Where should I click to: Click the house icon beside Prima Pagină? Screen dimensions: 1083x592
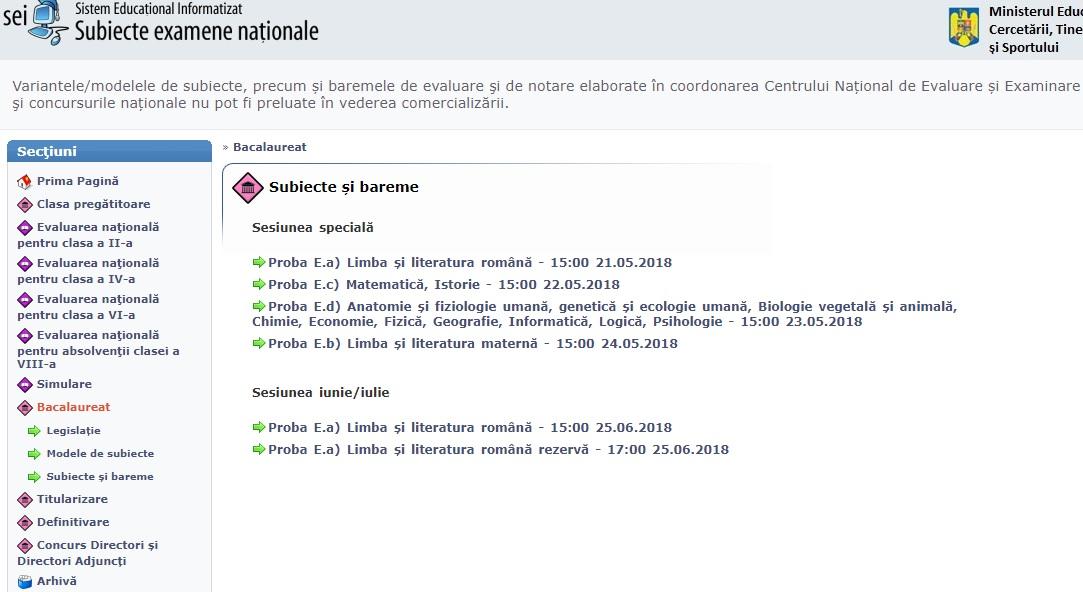pyautogui.click(x=25, y=182)
